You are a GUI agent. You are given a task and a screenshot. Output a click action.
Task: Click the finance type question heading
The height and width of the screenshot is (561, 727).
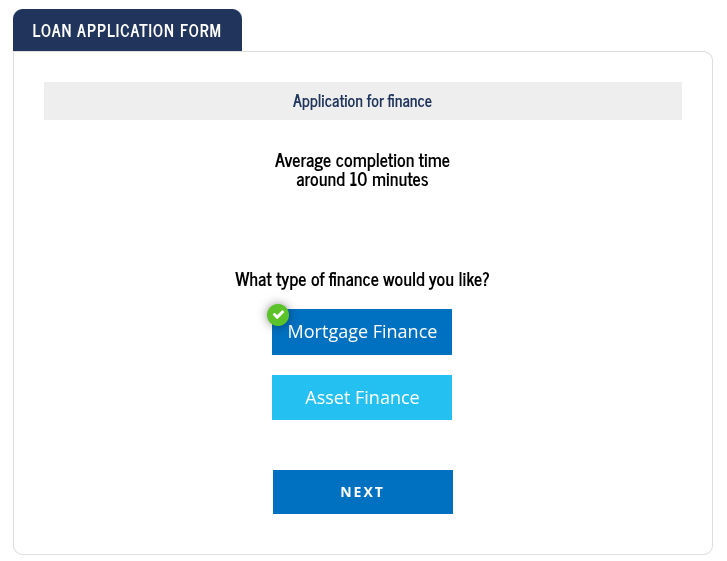(x=362, y=280)
